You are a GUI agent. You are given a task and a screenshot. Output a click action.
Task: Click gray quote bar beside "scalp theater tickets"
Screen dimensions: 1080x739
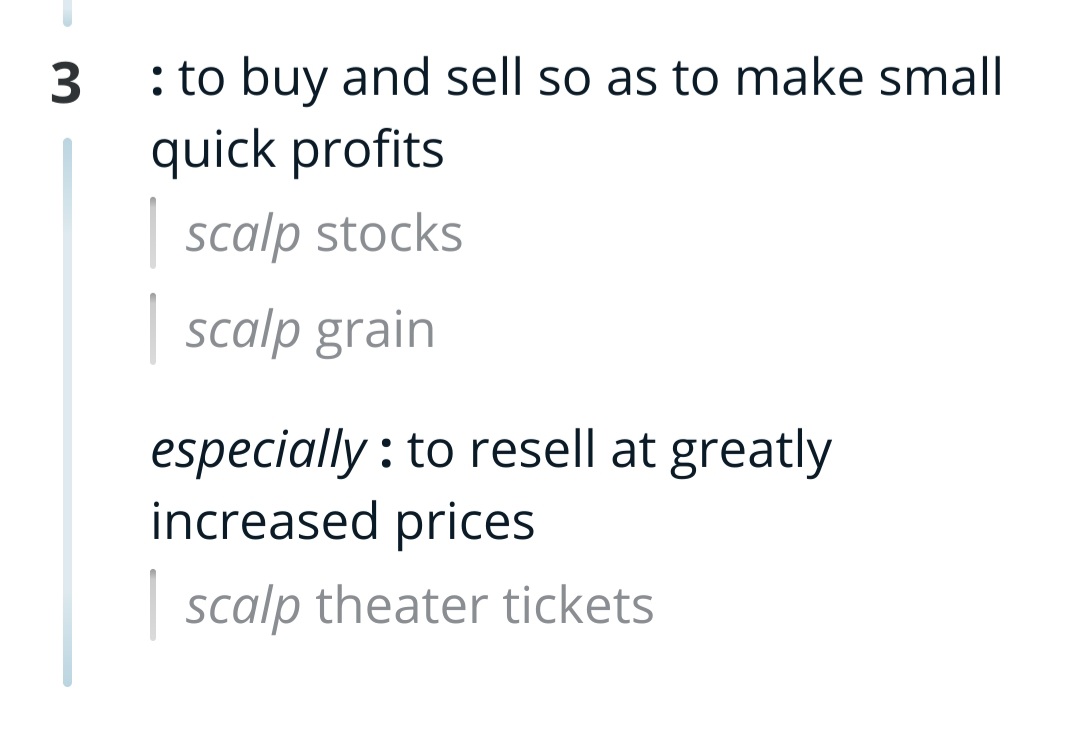(152, 605)
